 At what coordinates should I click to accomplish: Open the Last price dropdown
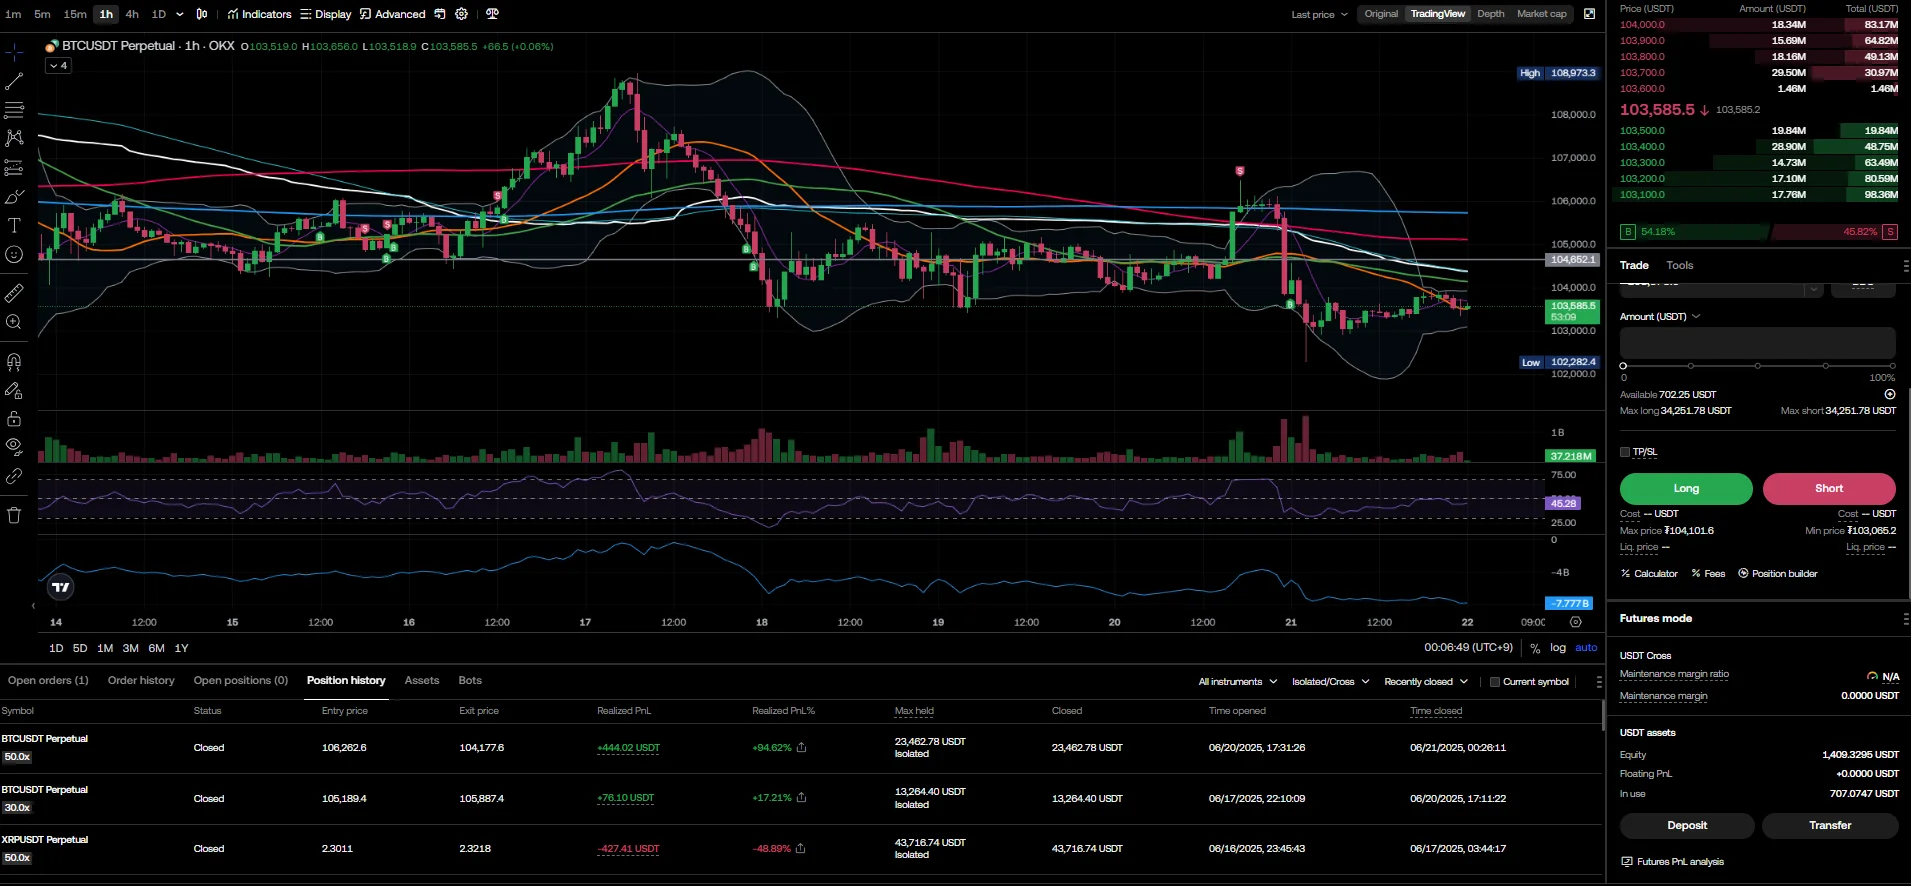pyautogui.click(x=1320, y=14)
